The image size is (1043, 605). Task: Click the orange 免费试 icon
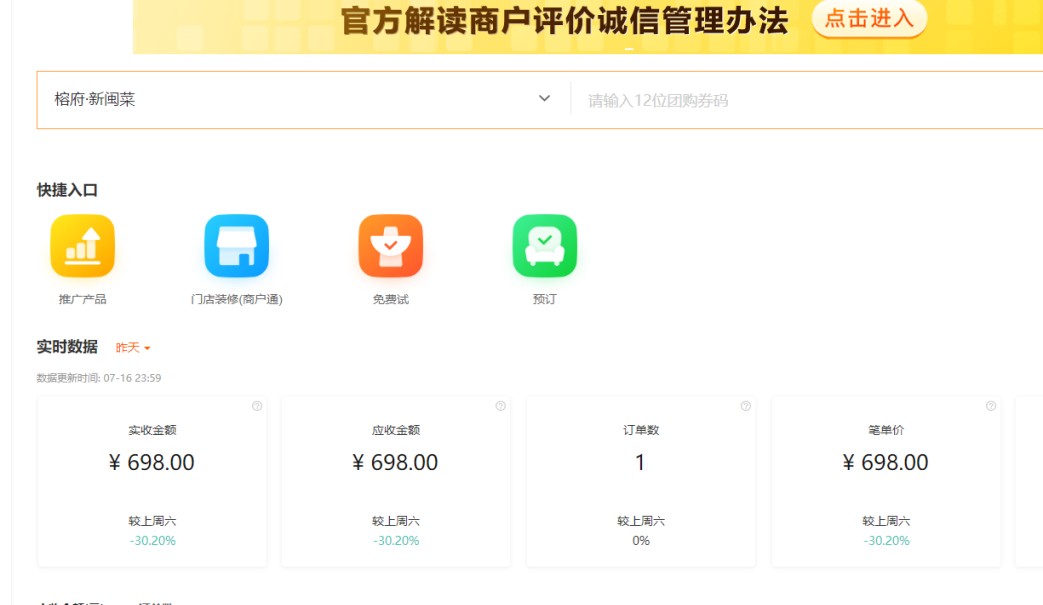[x=391, y=246]
